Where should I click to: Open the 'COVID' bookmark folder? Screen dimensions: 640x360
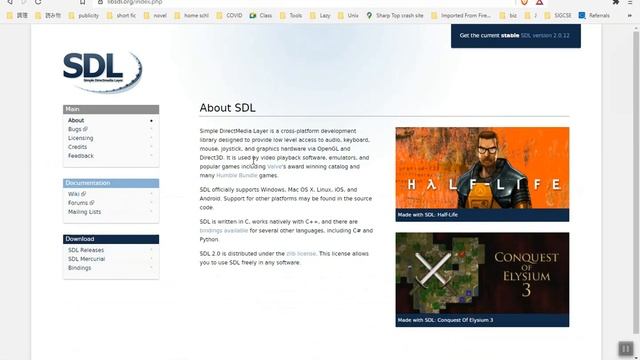point(229,16)
